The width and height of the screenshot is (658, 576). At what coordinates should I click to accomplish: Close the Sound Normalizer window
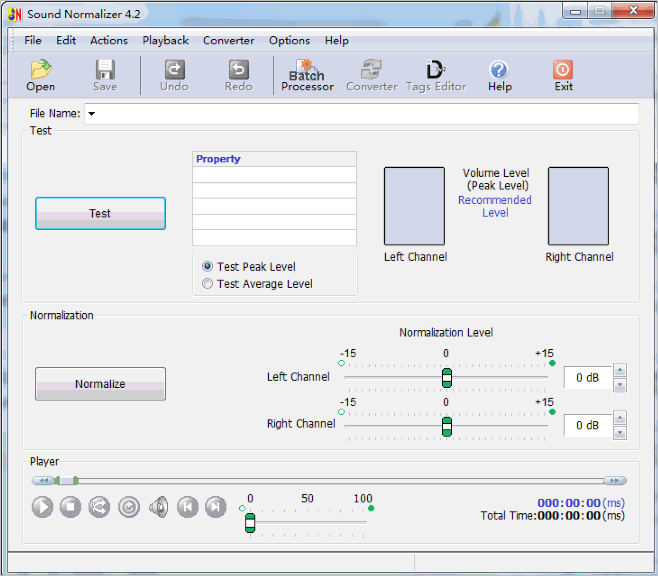click(x=633, y=11)
